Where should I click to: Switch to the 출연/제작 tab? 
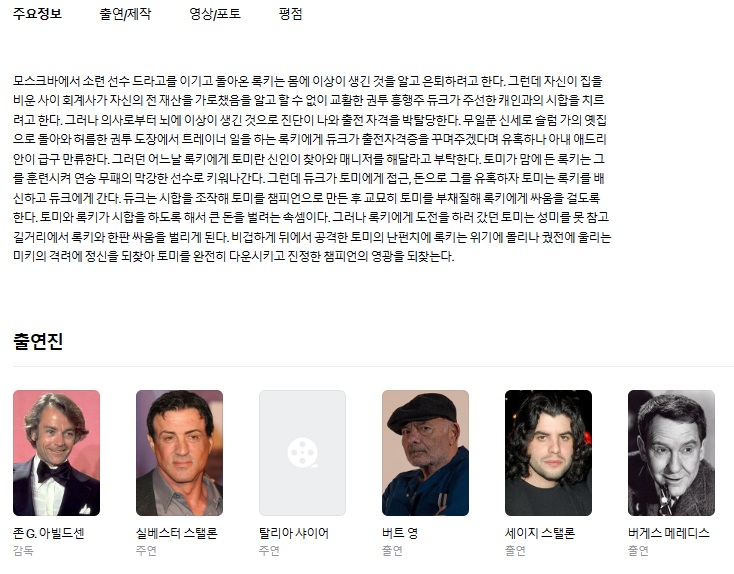pos(125,14)
